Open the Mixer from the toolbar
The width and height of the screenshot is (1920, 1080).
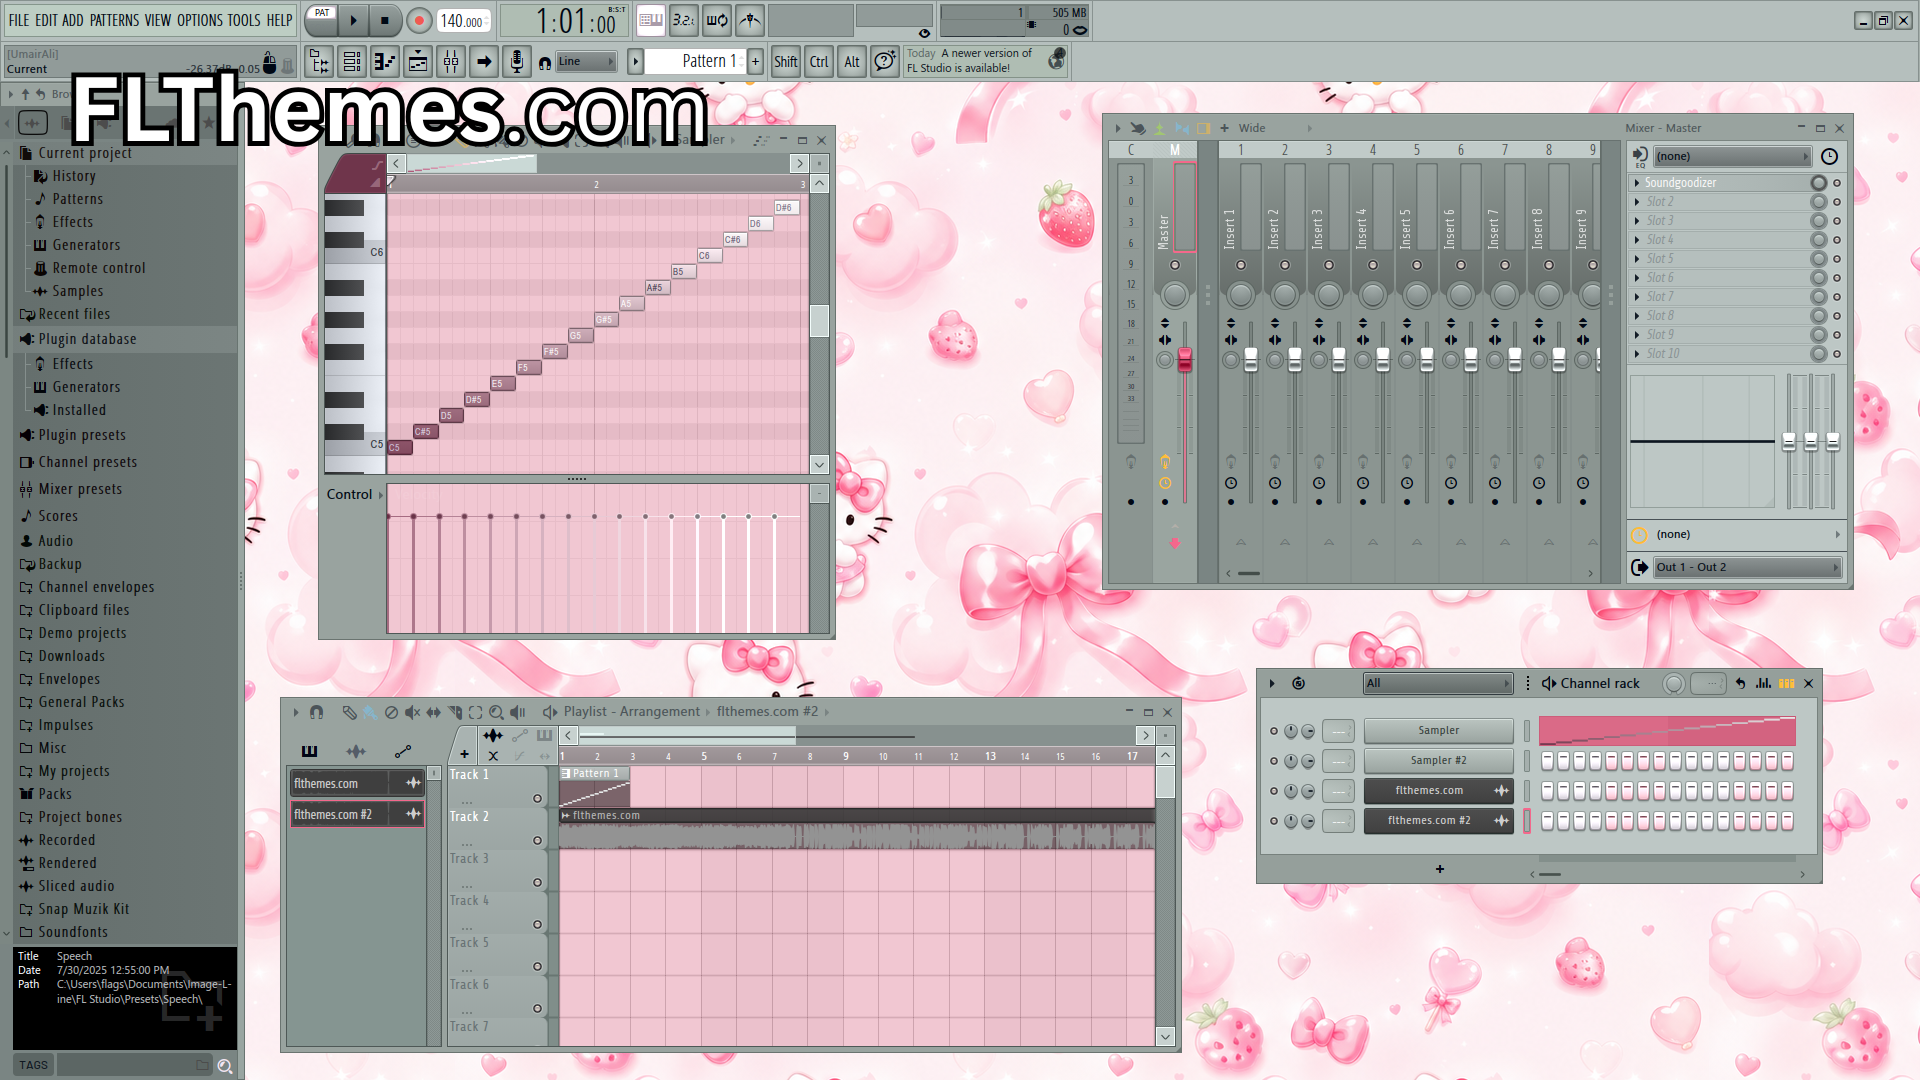click(x=451, y=62)
